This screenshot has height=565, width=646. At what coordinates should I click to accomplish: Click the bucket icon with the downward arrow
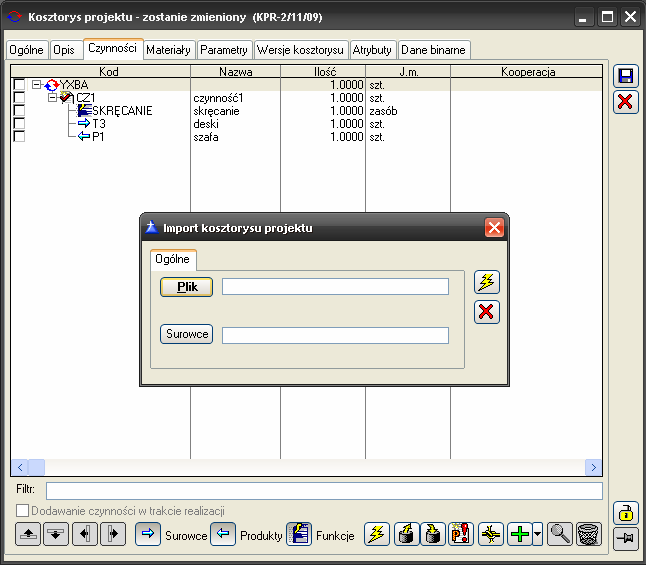(433, 534)
